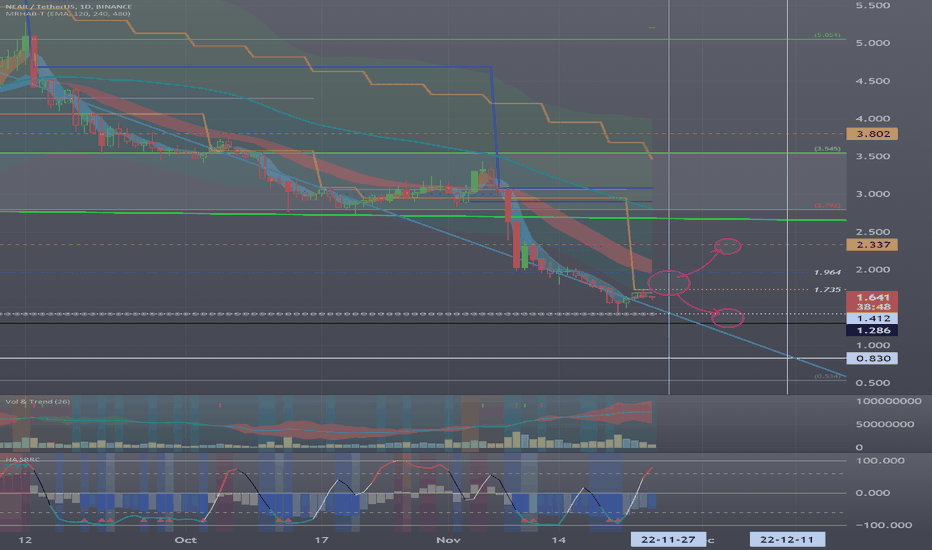Click the 22-12-11 date label

tap(787, 539)
